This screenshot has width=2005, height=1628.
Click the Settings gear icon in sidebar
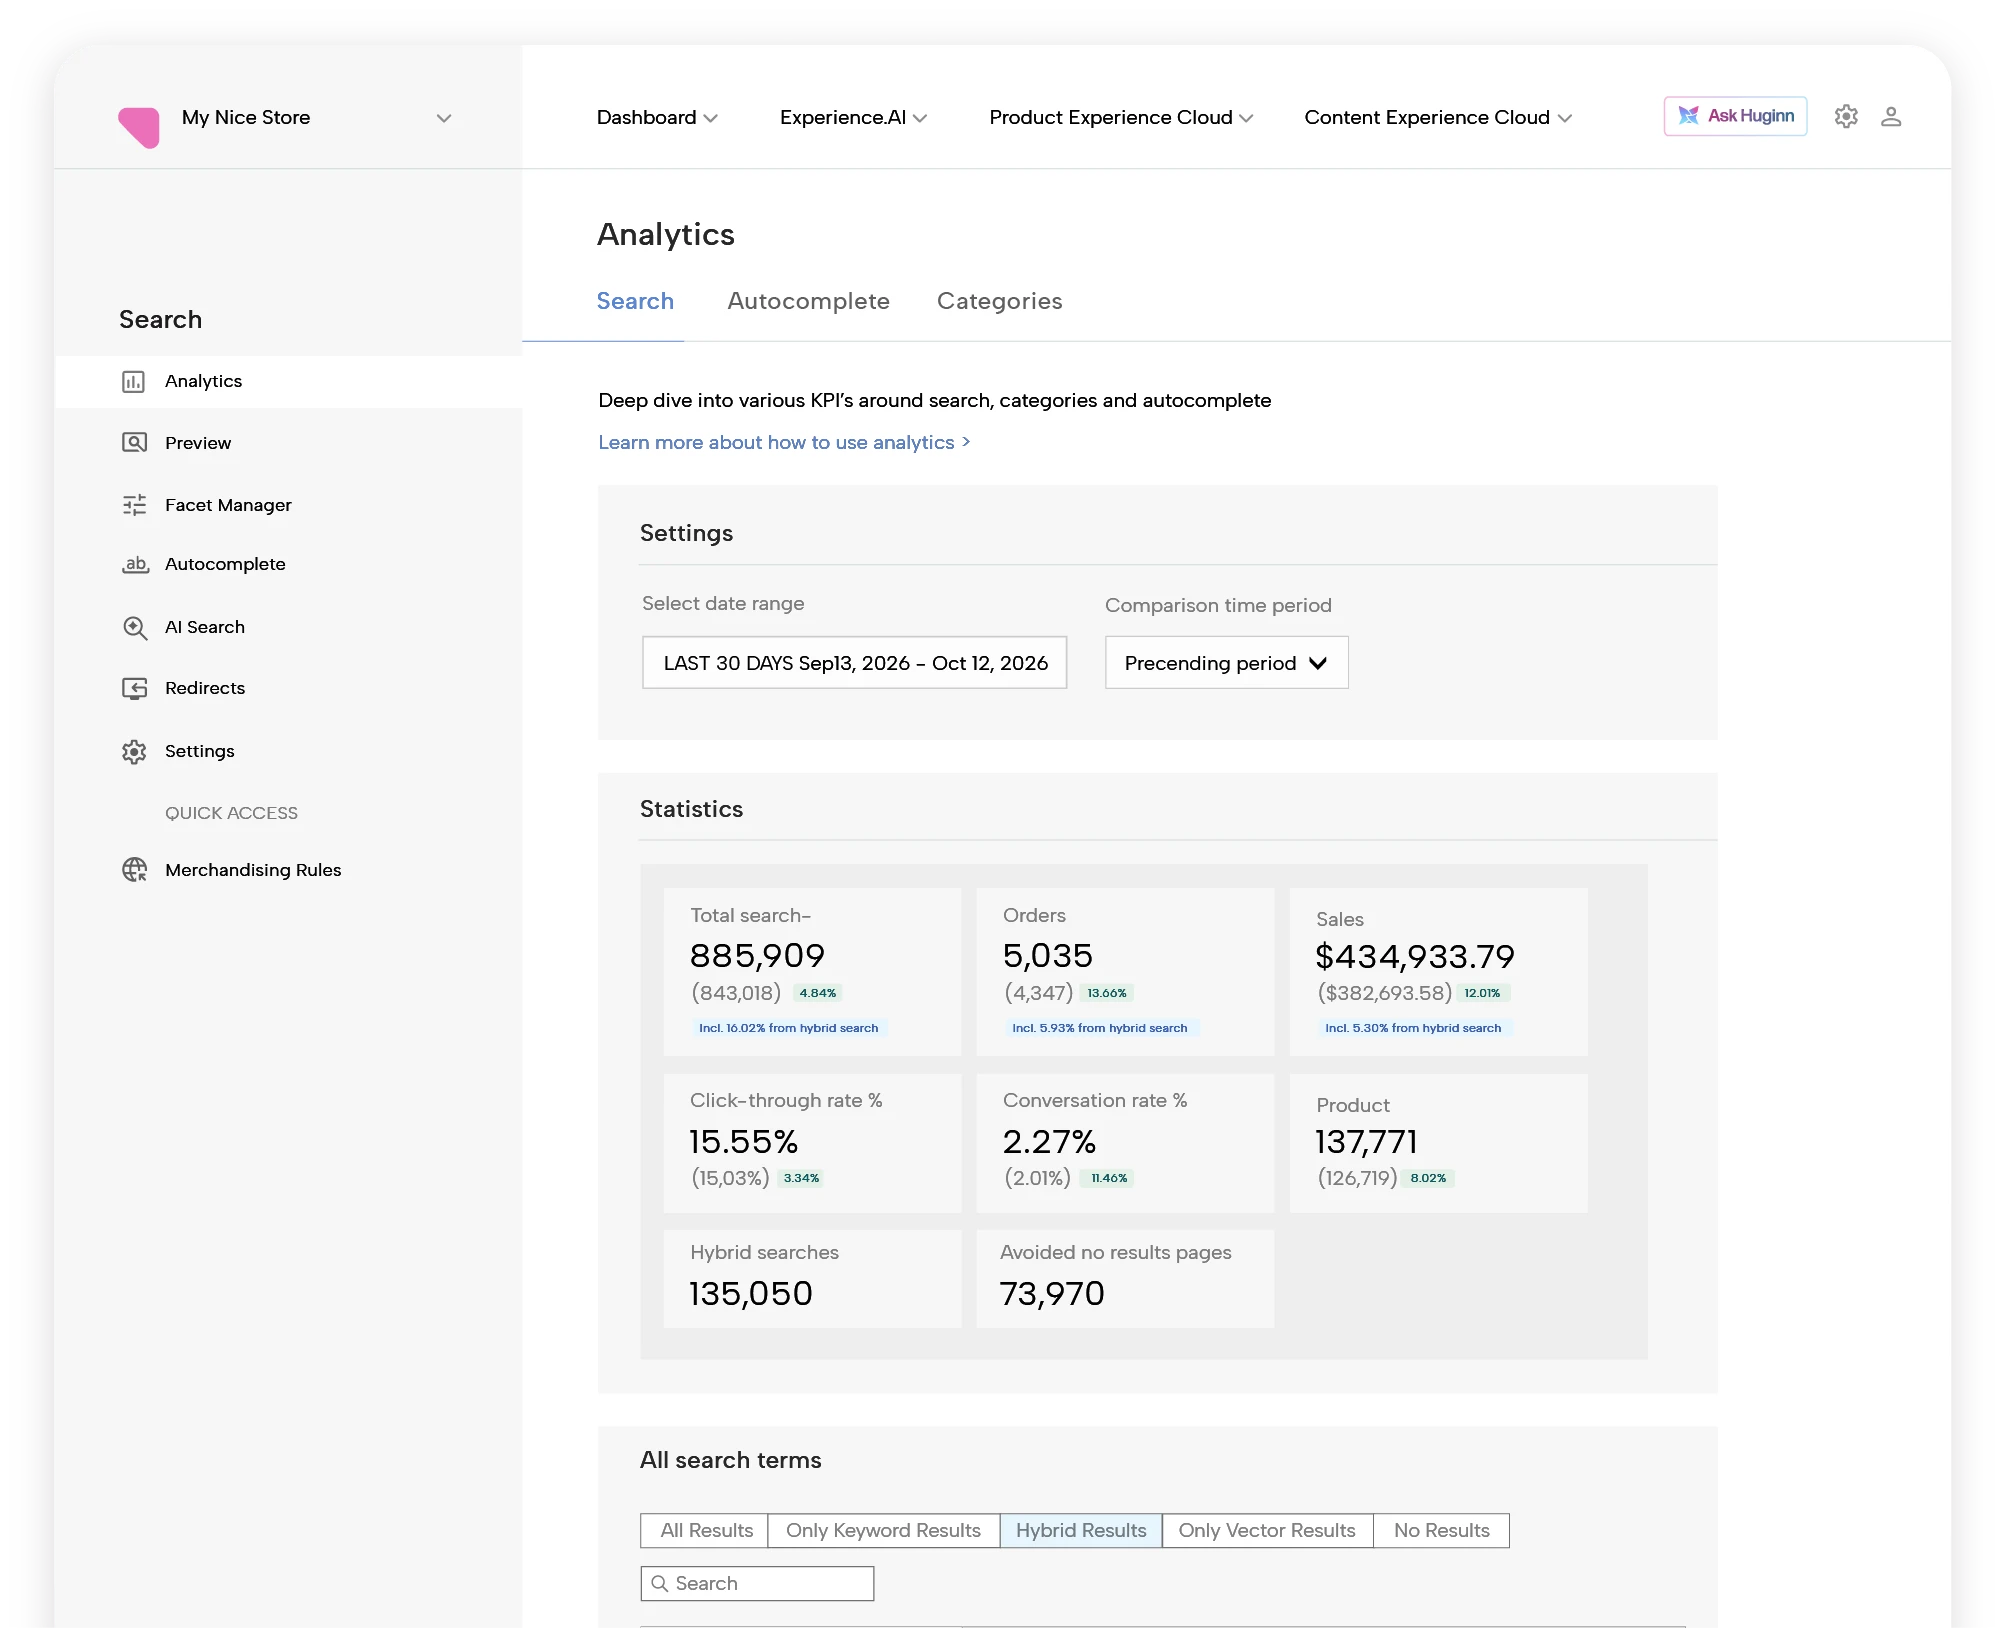point(134,751)
